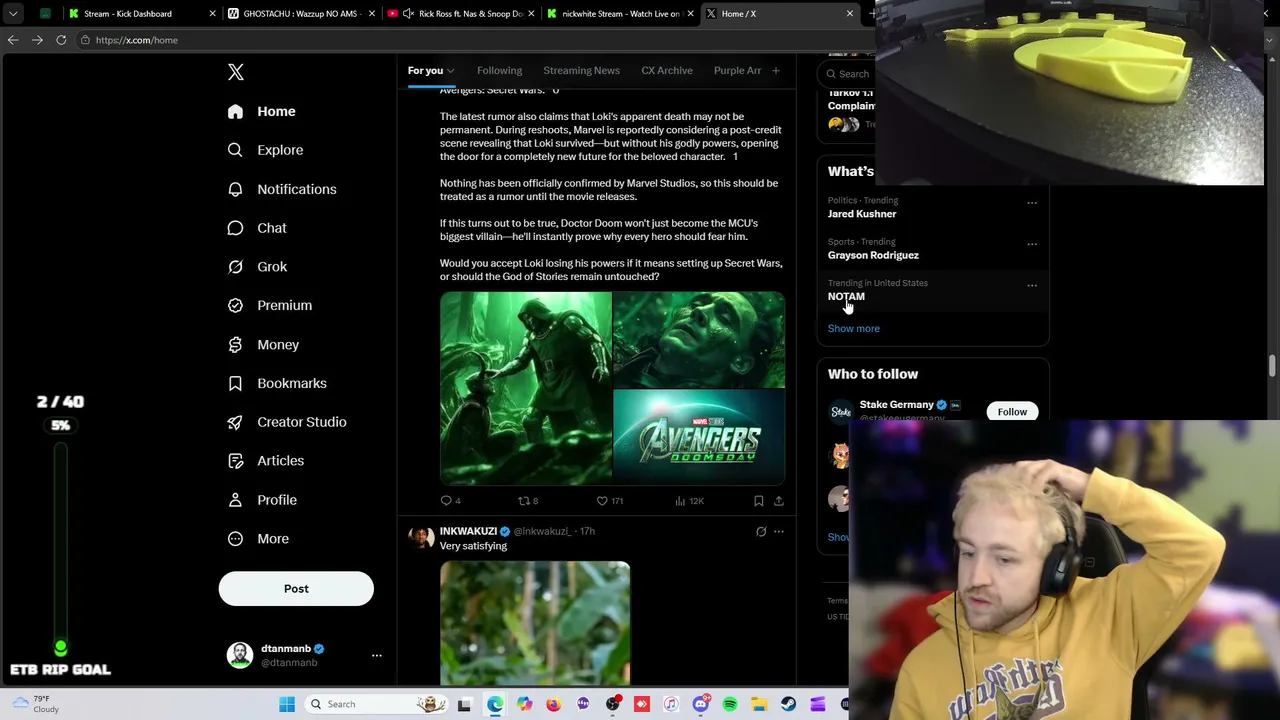This screenshot has width=1280, height=720.
Task: Go to Profile in the sidebar
Action: point(263,500)
